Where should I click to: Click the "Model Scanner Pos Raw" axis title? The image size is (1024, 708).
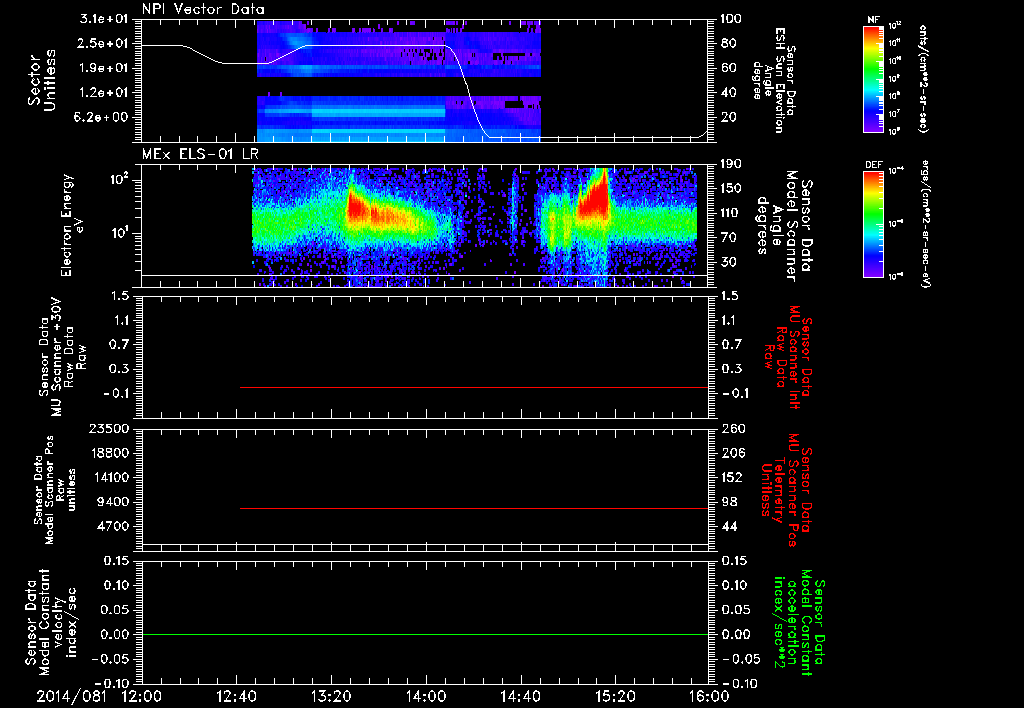tap(54, 490)
